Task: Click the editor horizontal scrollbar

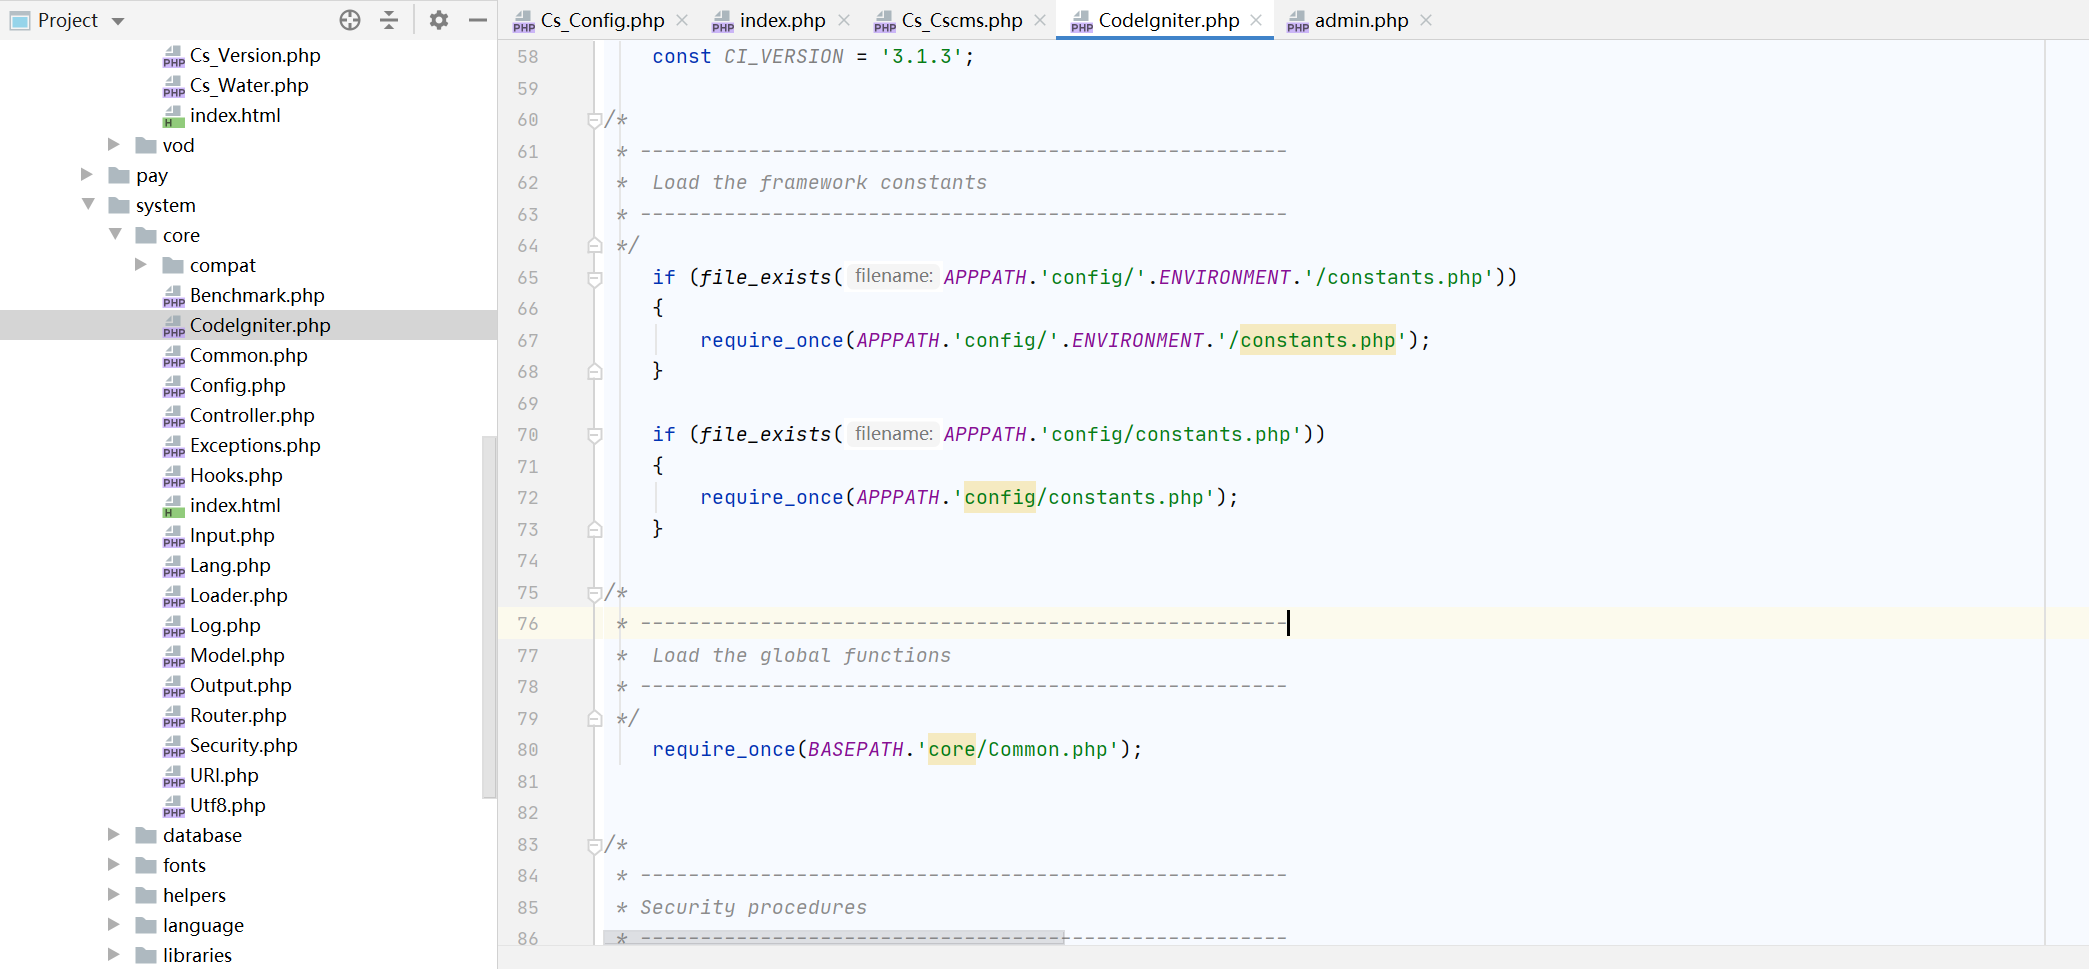Action: pos(834,938)
